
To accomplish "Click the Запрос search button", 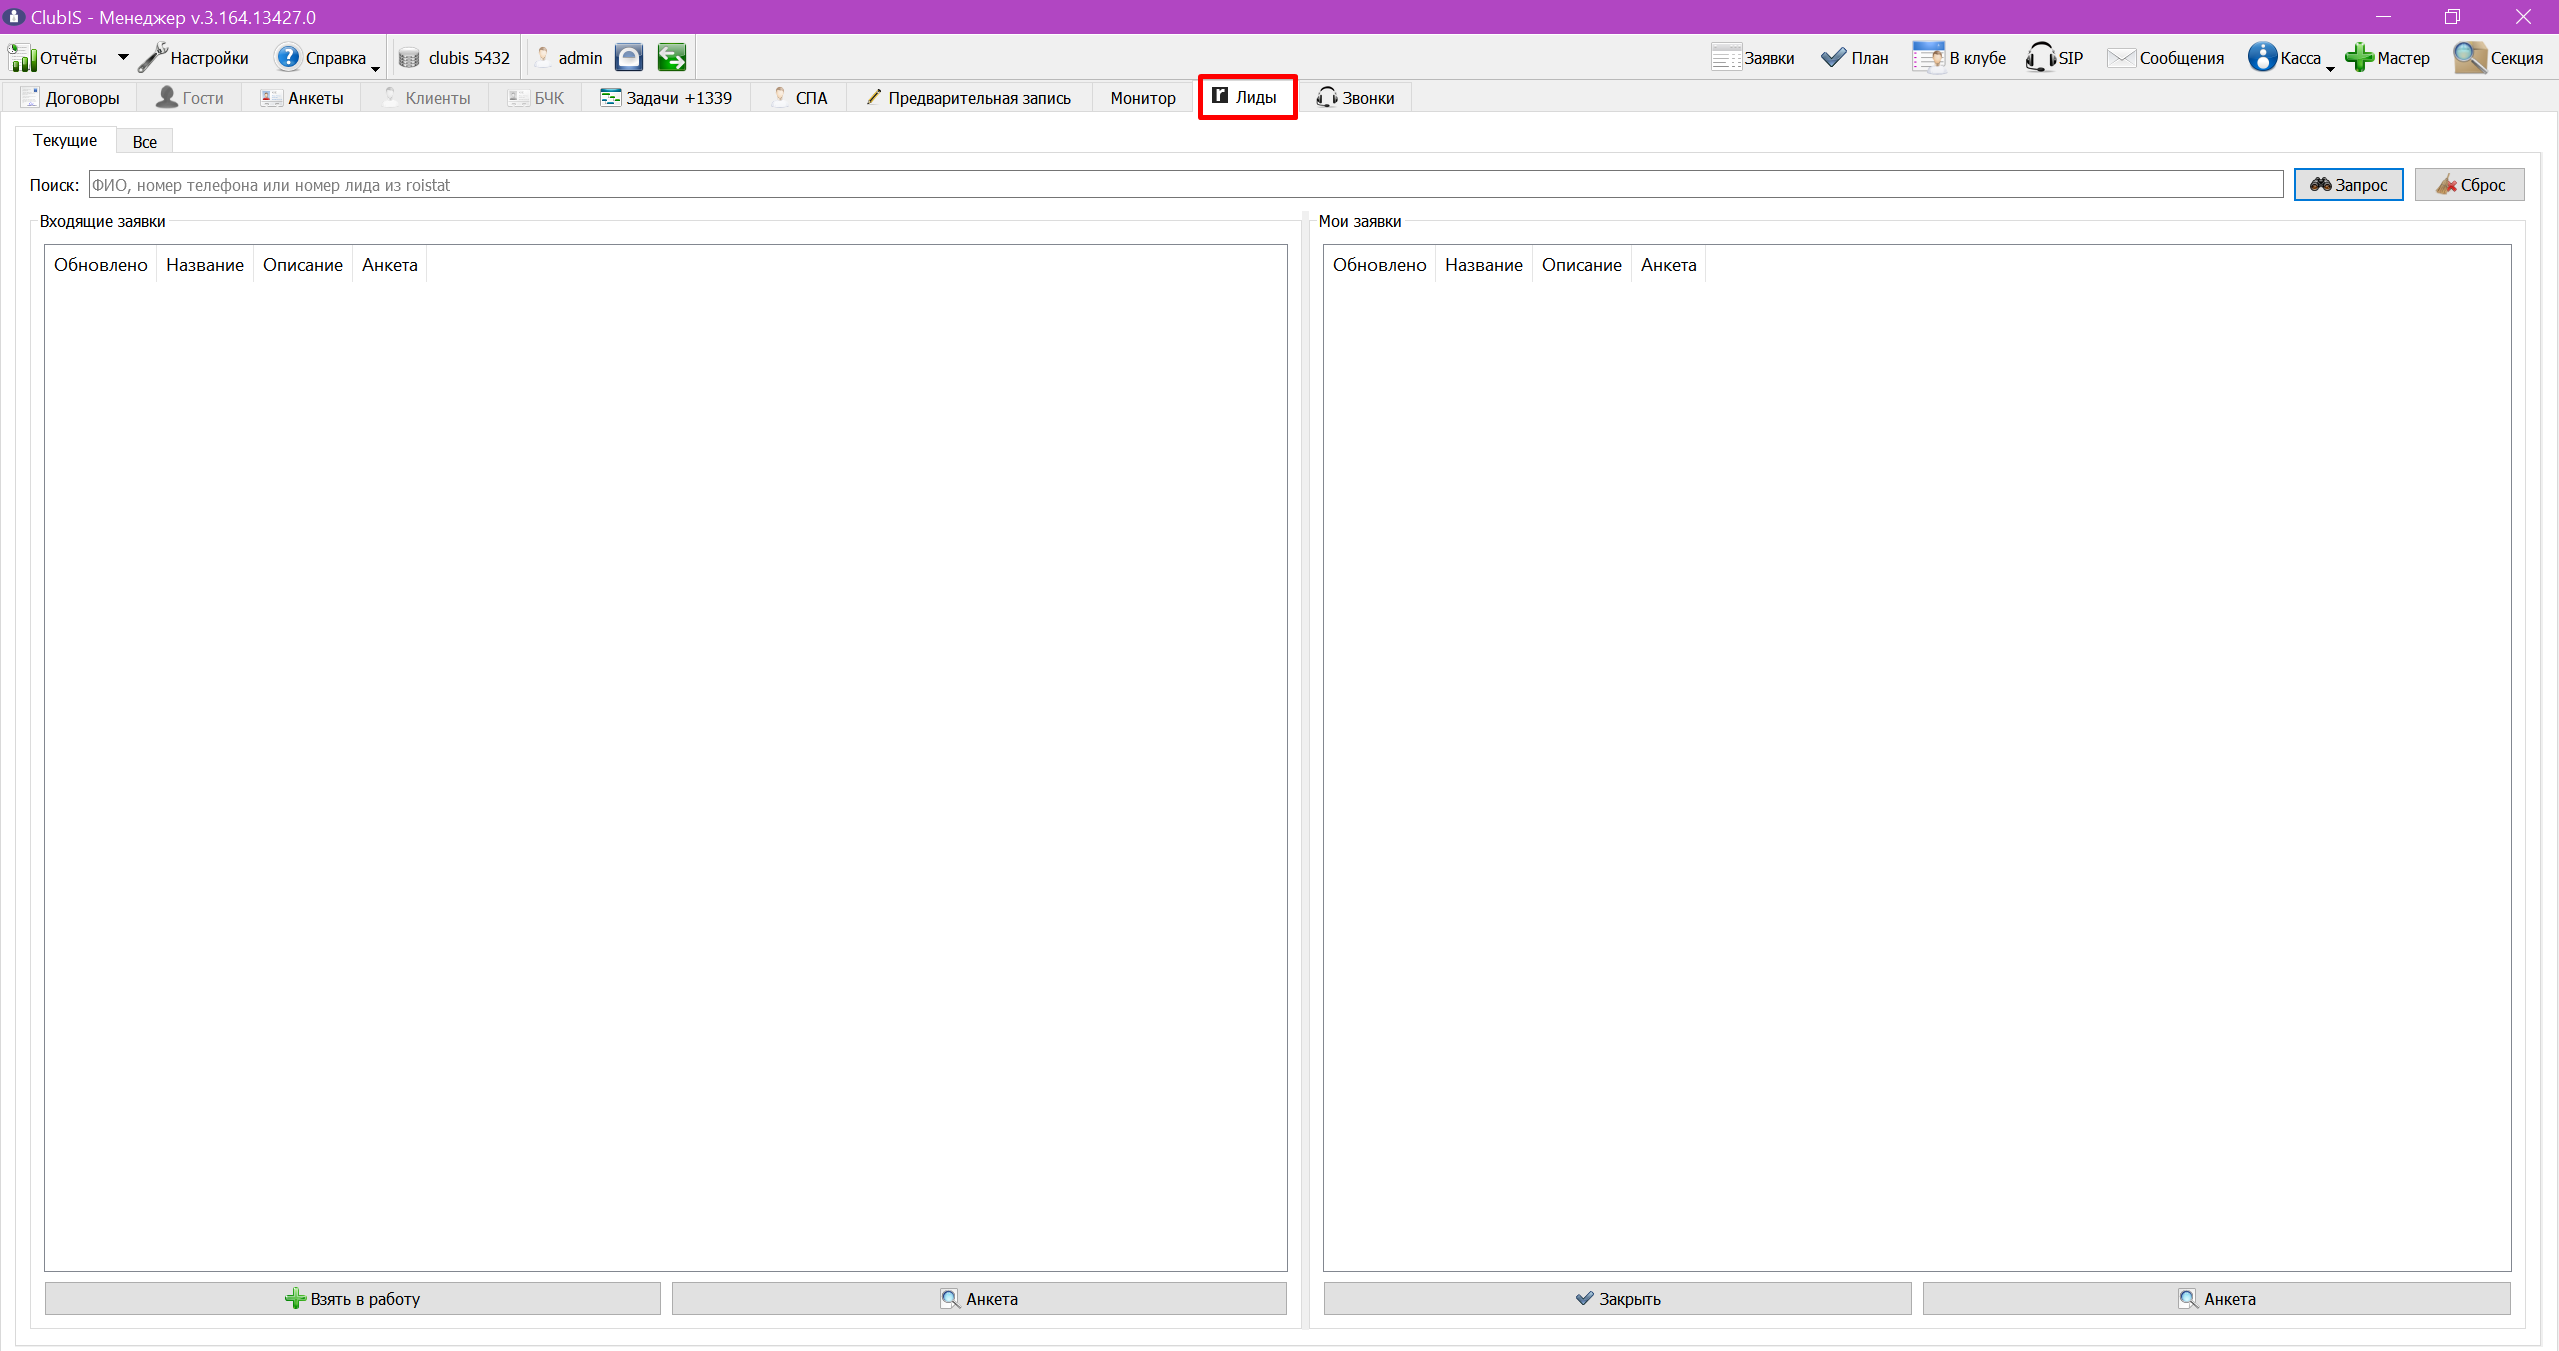I will 2348,184.
